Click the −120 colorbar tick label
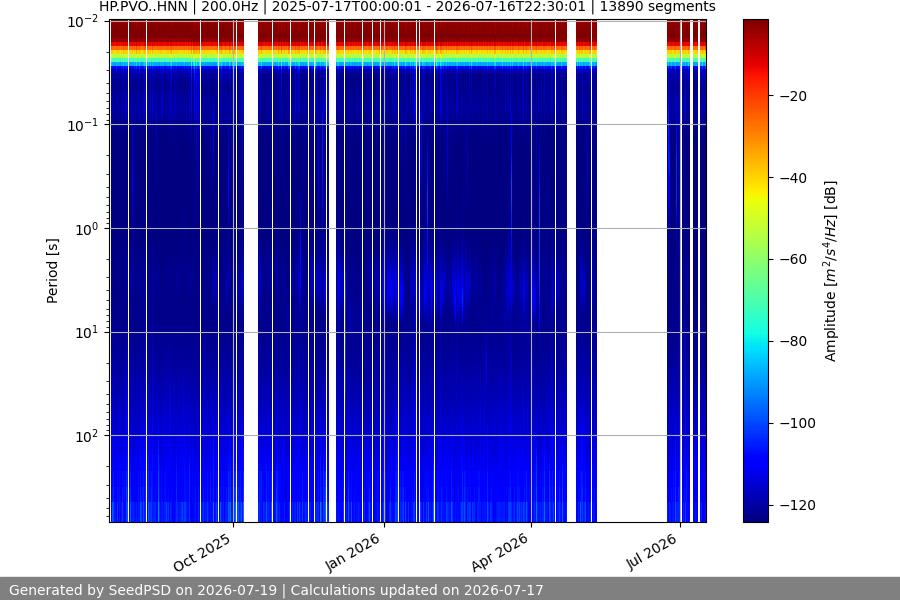 [x=797, y=505]
